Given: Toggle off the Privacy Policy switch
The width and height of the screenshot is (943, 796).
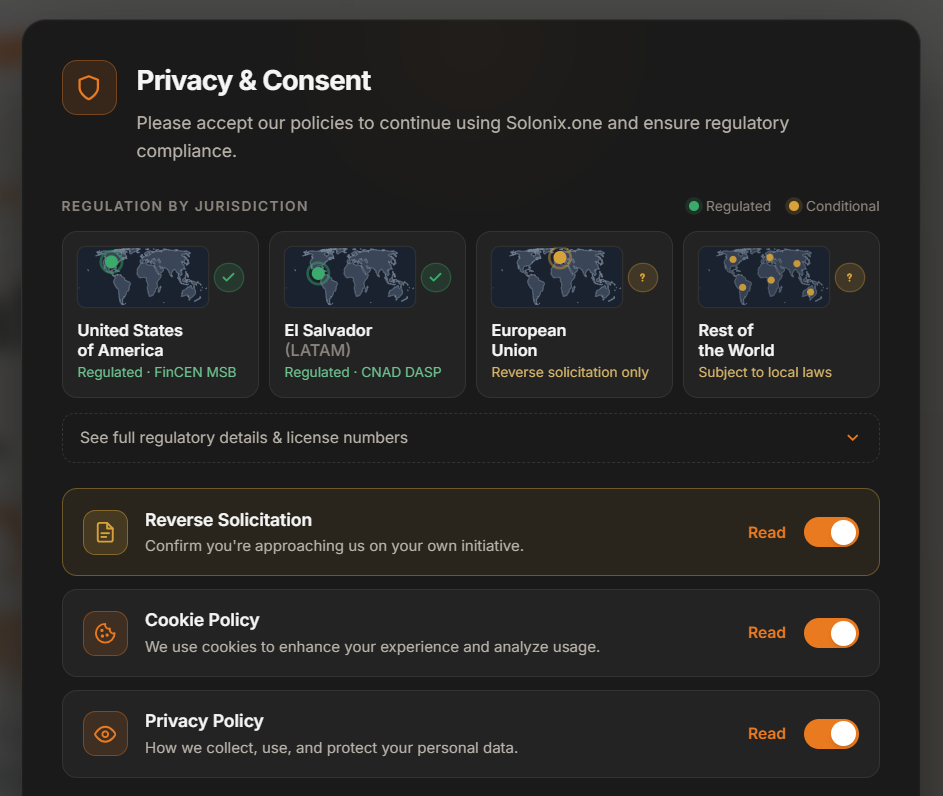Looking at the screenshot, I should click(x=831, y=734).
